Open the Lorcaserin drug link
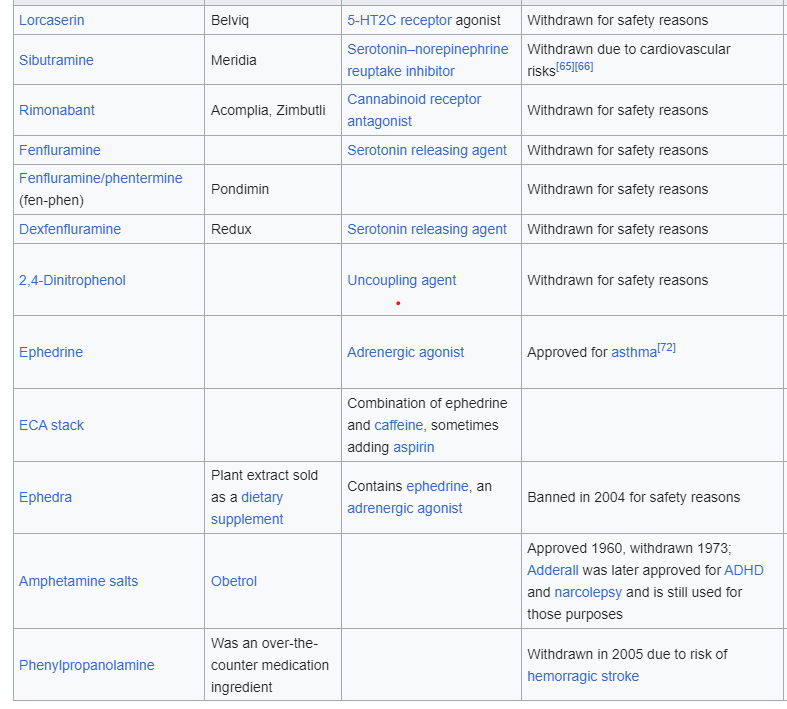This screenshot has width=787, height=709. [52, 20]
